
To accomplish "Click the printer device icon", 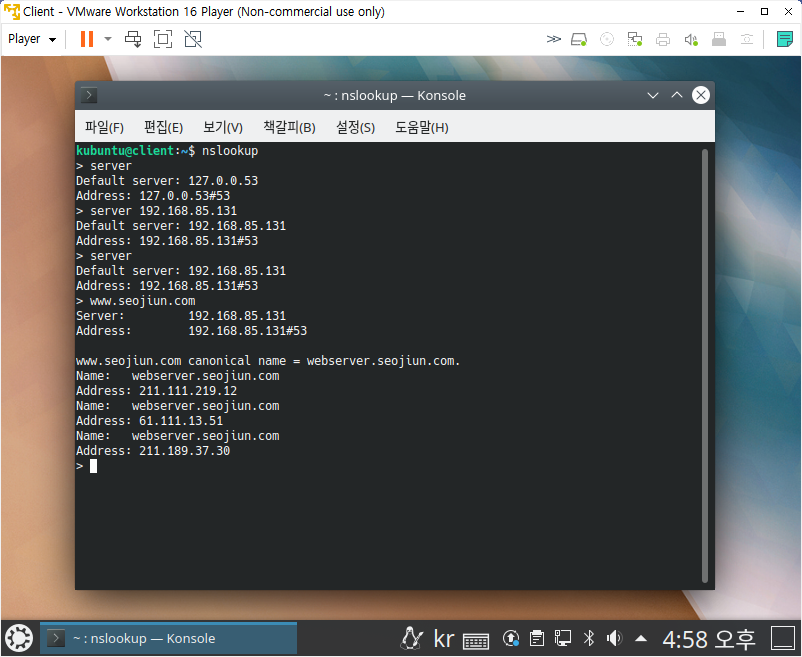I will [663, 39].
